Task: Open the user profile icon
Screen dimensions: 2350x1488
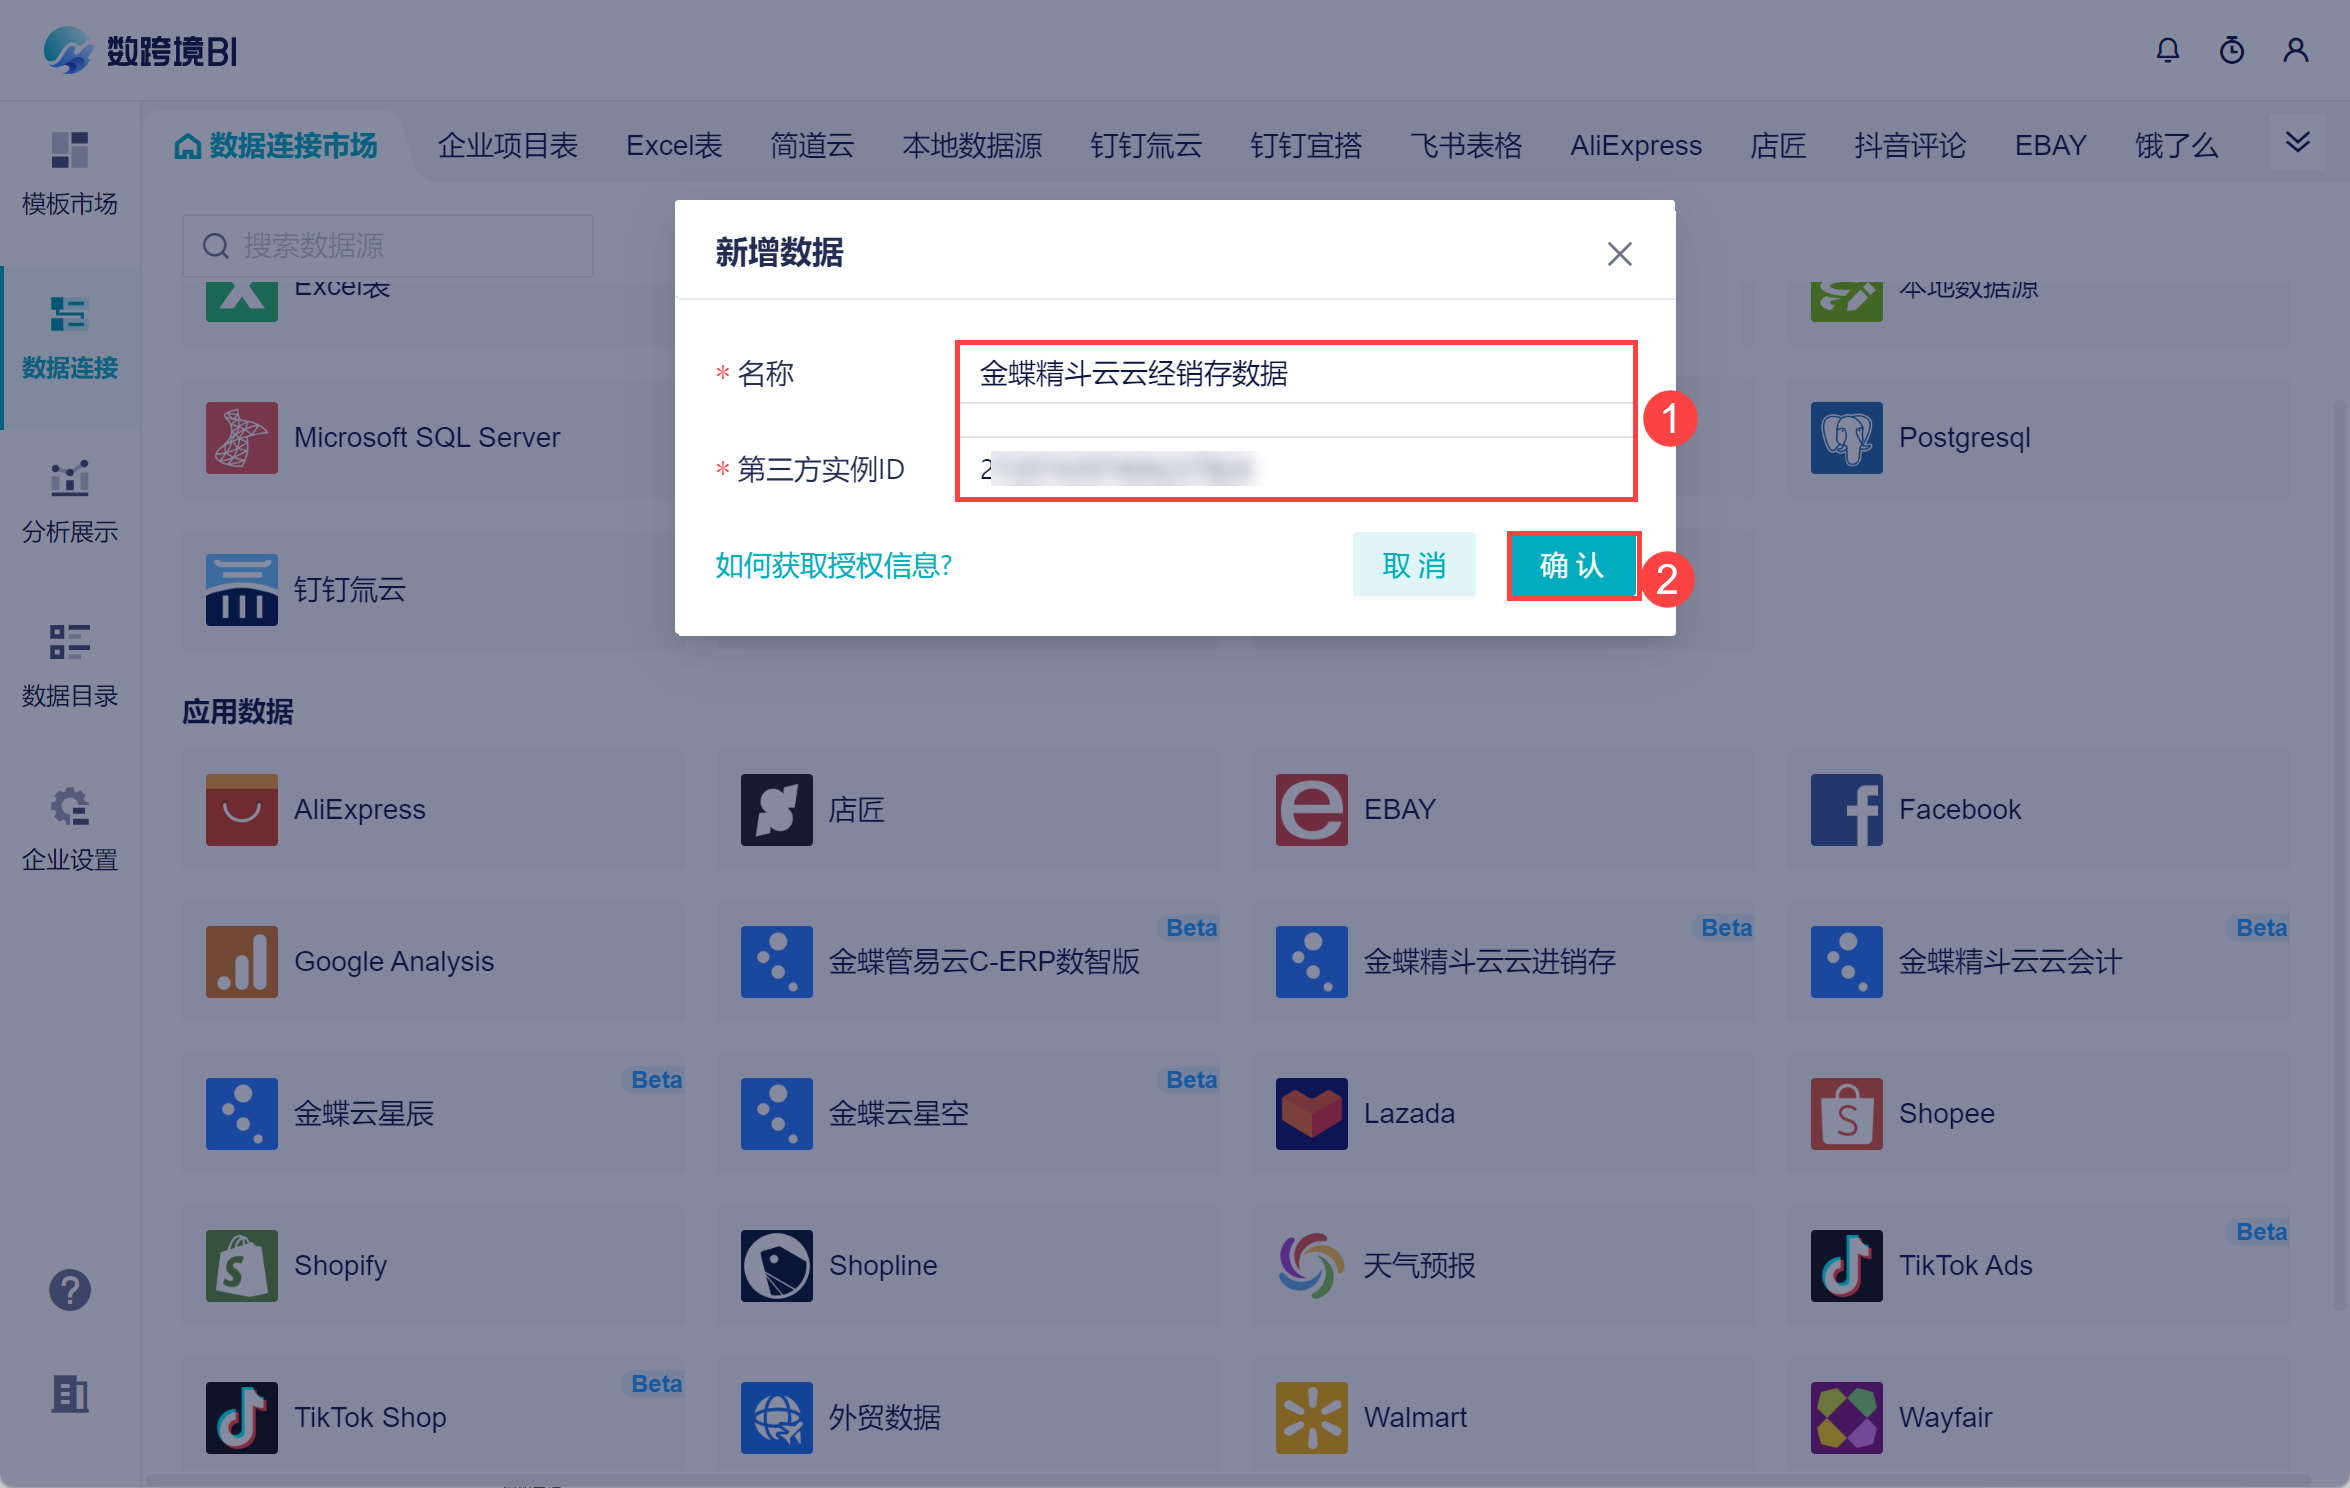Action: (2295, 50)
